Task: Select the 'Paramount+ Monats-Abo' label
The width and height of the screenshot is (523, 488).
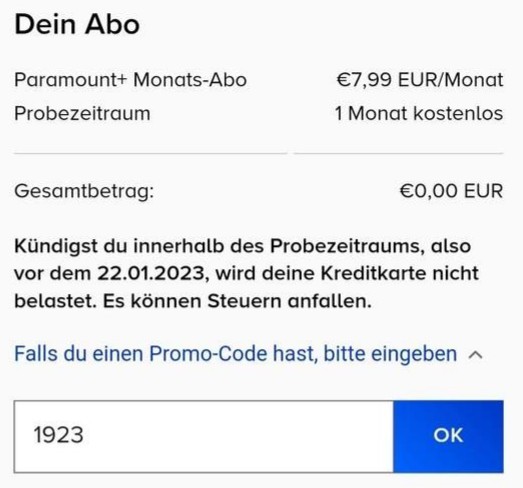Action: pyautogui.click(x=130, y=80)
